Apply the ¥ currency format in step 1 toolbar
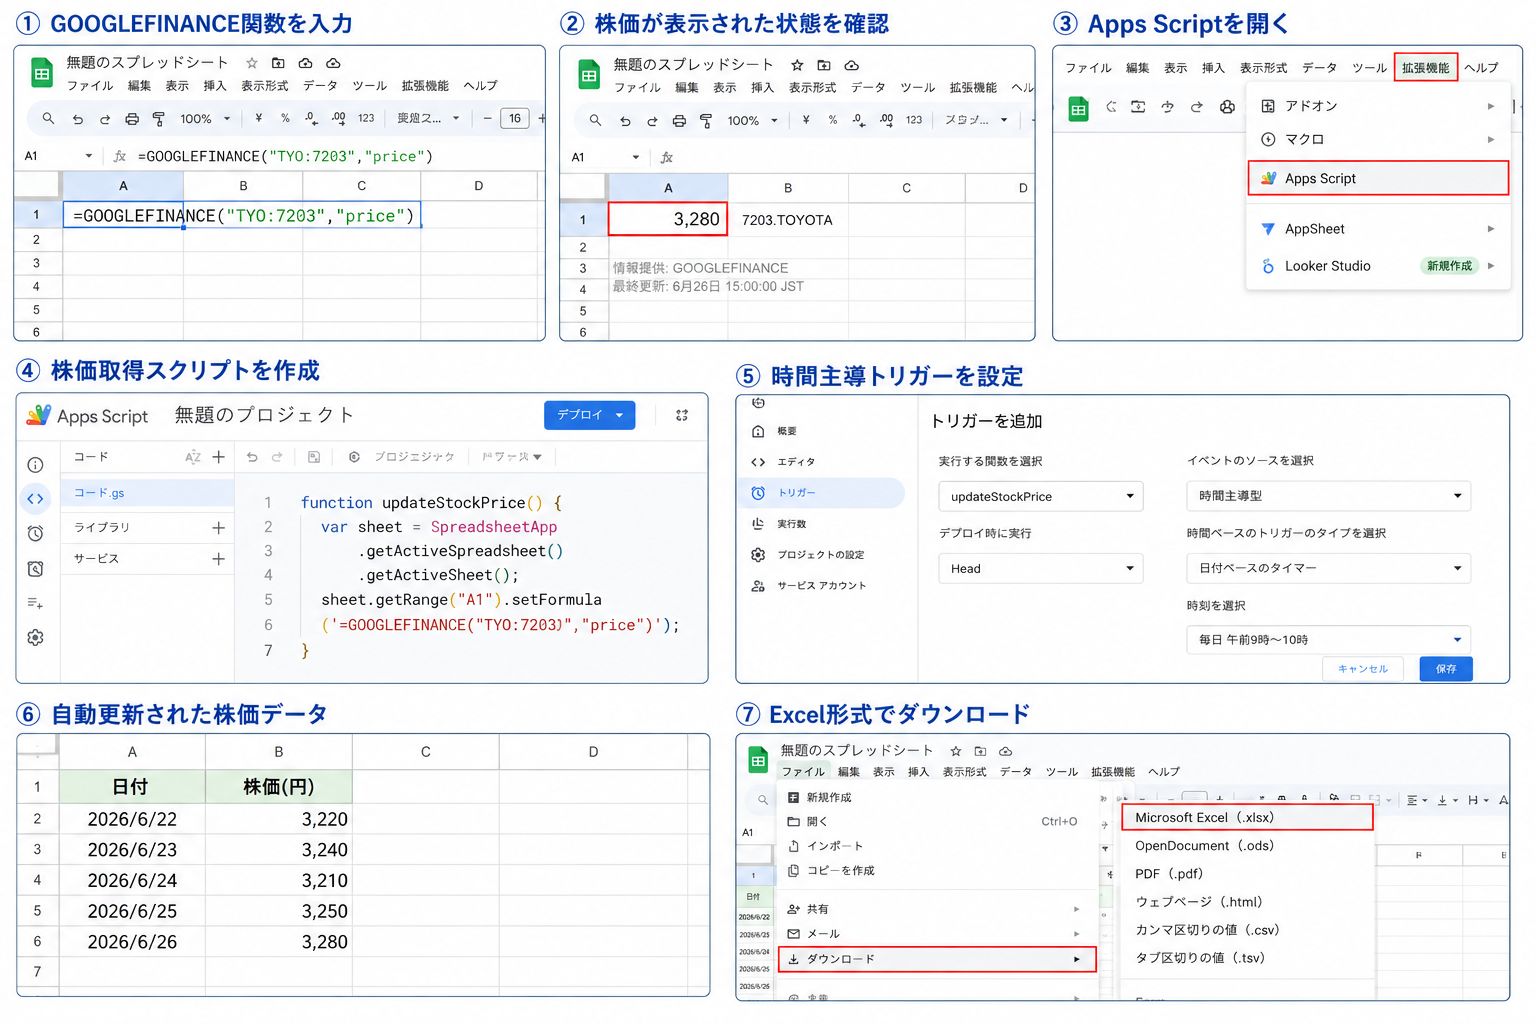The width and height of the screenshot is (1536, 1024). tap(259, 118)
